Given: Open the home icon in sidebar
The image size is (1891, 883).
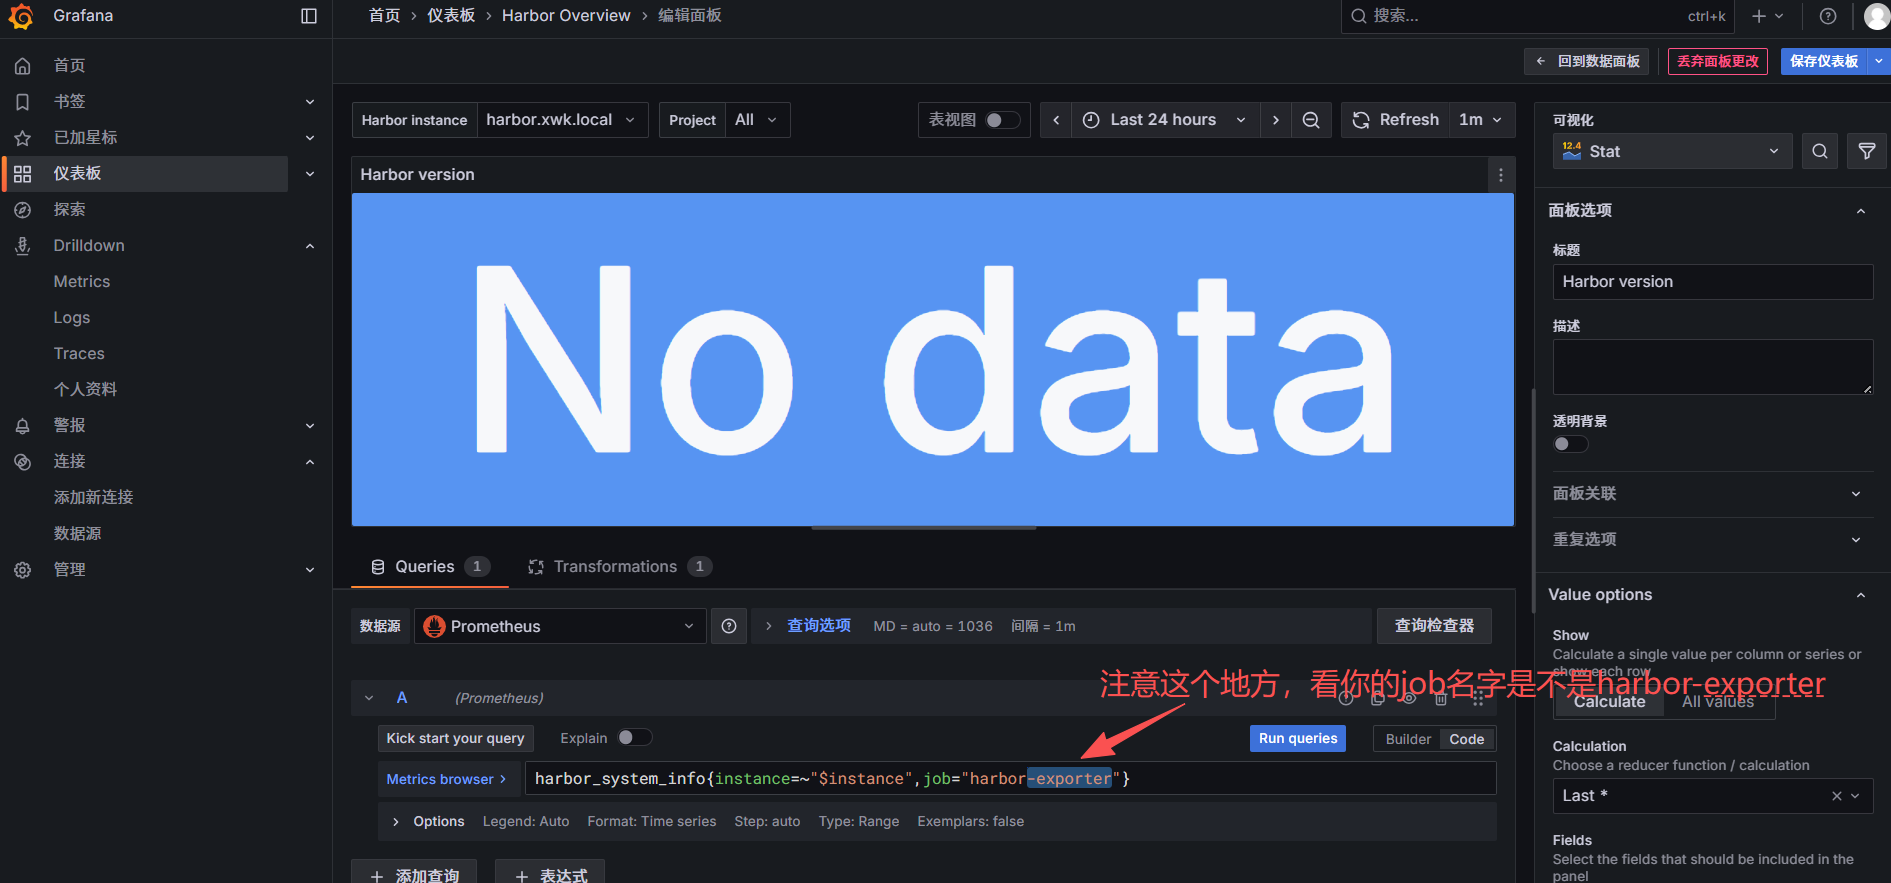Looking at the screenshot, I should [23, 65].
